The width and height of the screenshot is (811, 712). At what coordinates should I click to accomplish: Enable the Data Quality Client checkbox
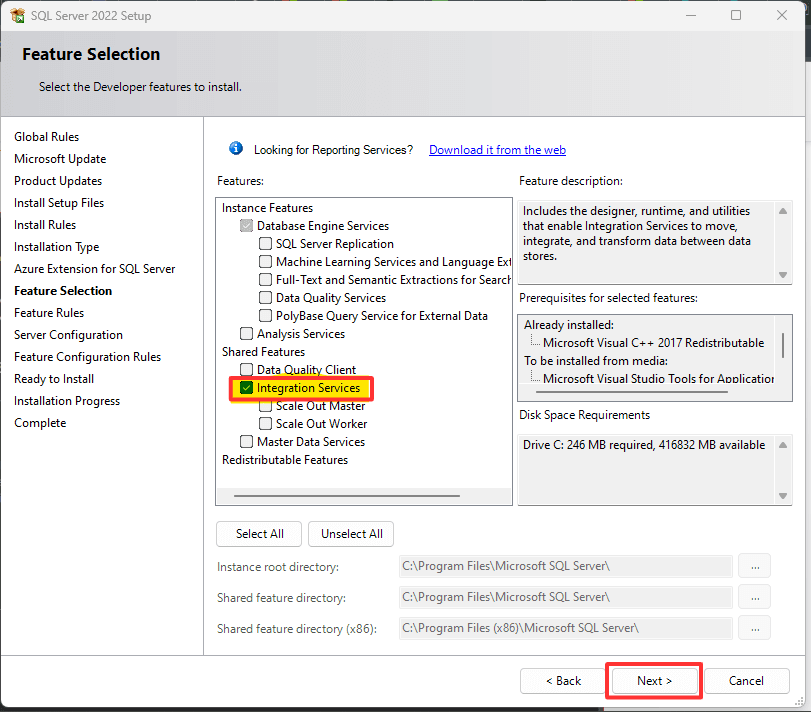coord(246,369)
